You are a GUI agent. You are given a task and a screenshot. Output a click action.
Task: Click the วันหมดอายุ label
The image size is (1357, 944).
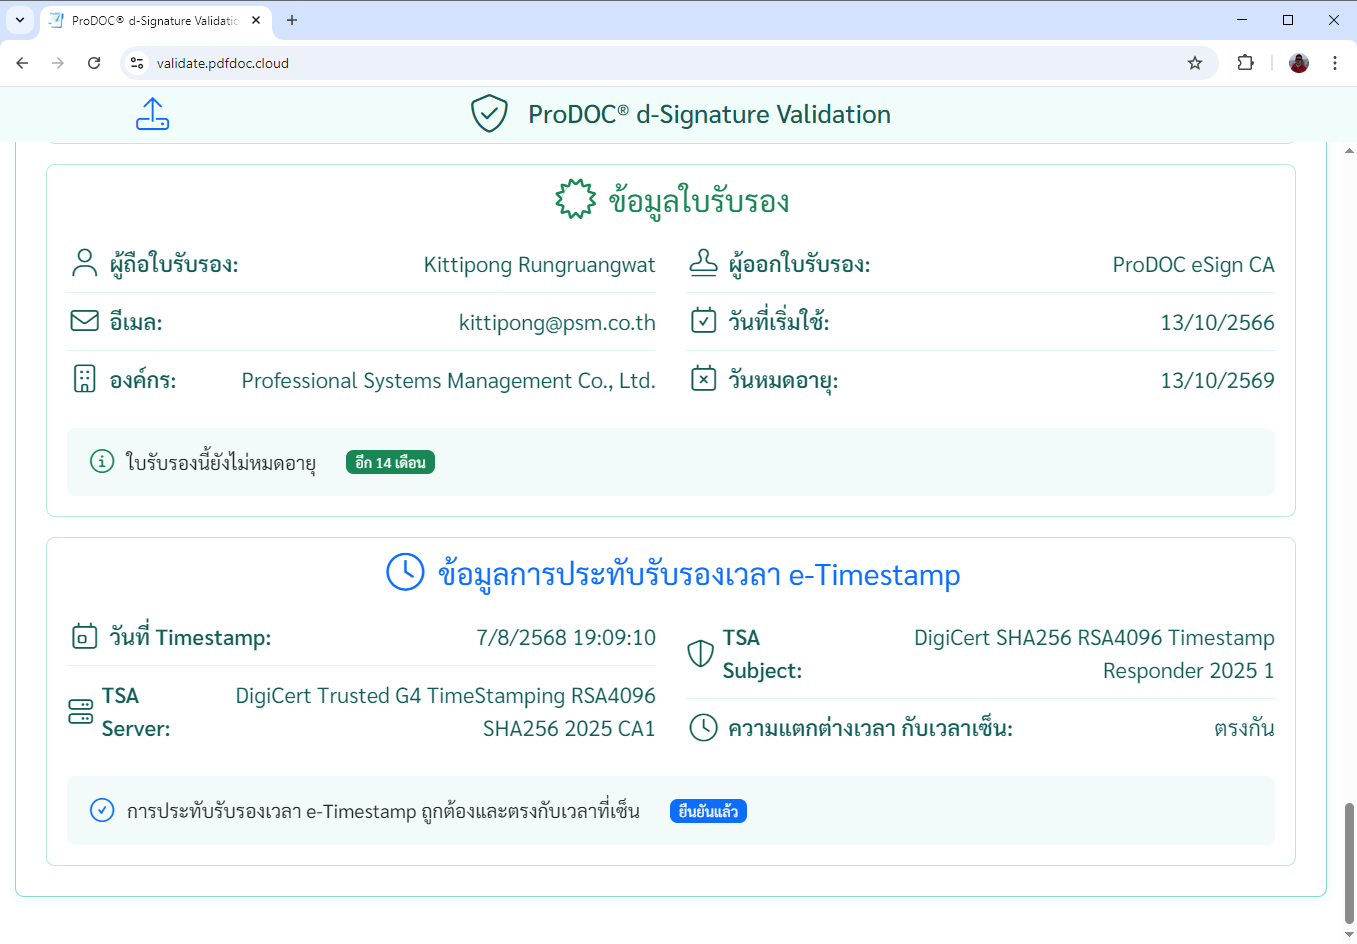point(783,381)
